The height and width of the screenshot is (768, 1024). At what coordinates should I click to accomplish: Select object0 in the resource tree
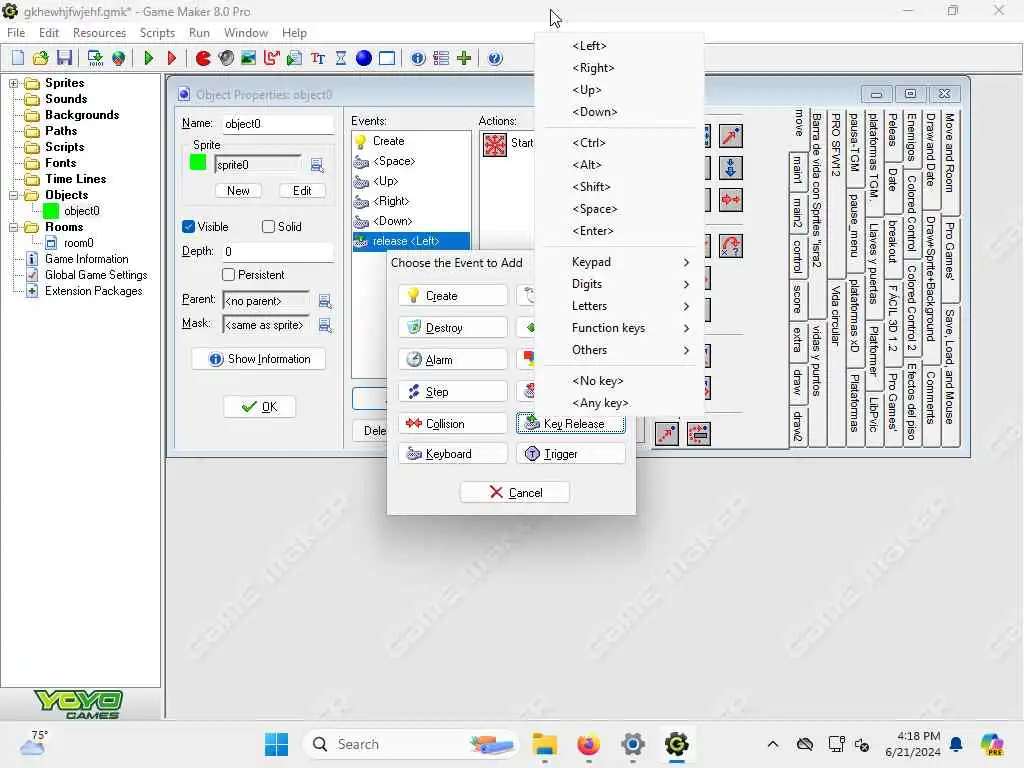(82, 211)
